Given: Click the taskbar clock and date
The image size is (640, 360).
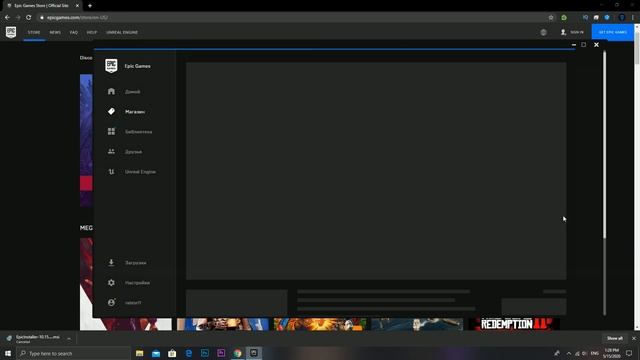Looking at the screenshot, I should tap(611, 353).
